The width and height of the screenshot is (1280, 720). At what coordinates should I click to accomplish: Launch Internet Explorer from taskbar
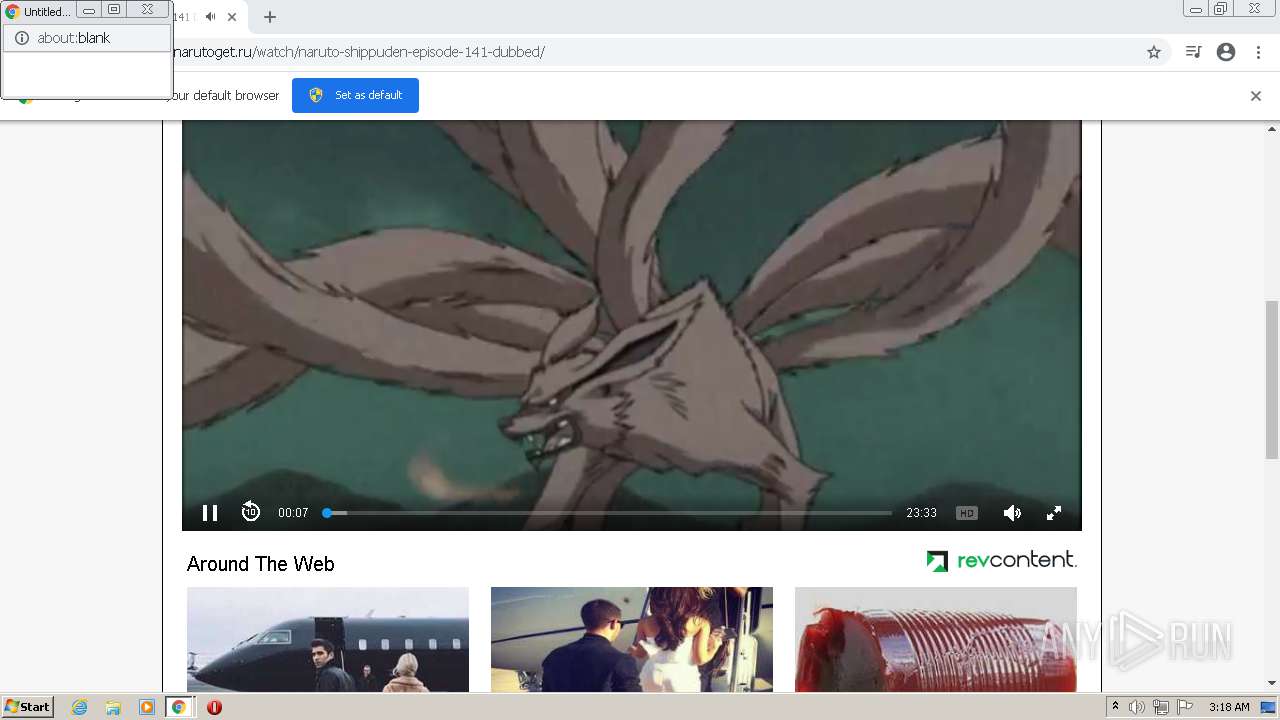(x=80, y=707)
